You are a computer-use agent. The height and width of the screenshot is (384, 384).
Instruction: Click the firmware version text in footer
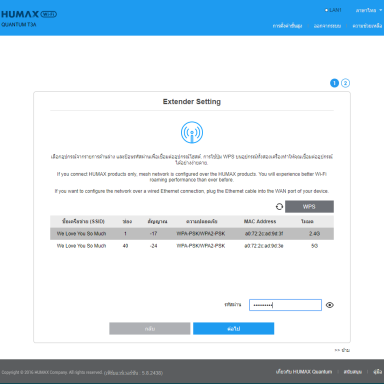point(133,373)
